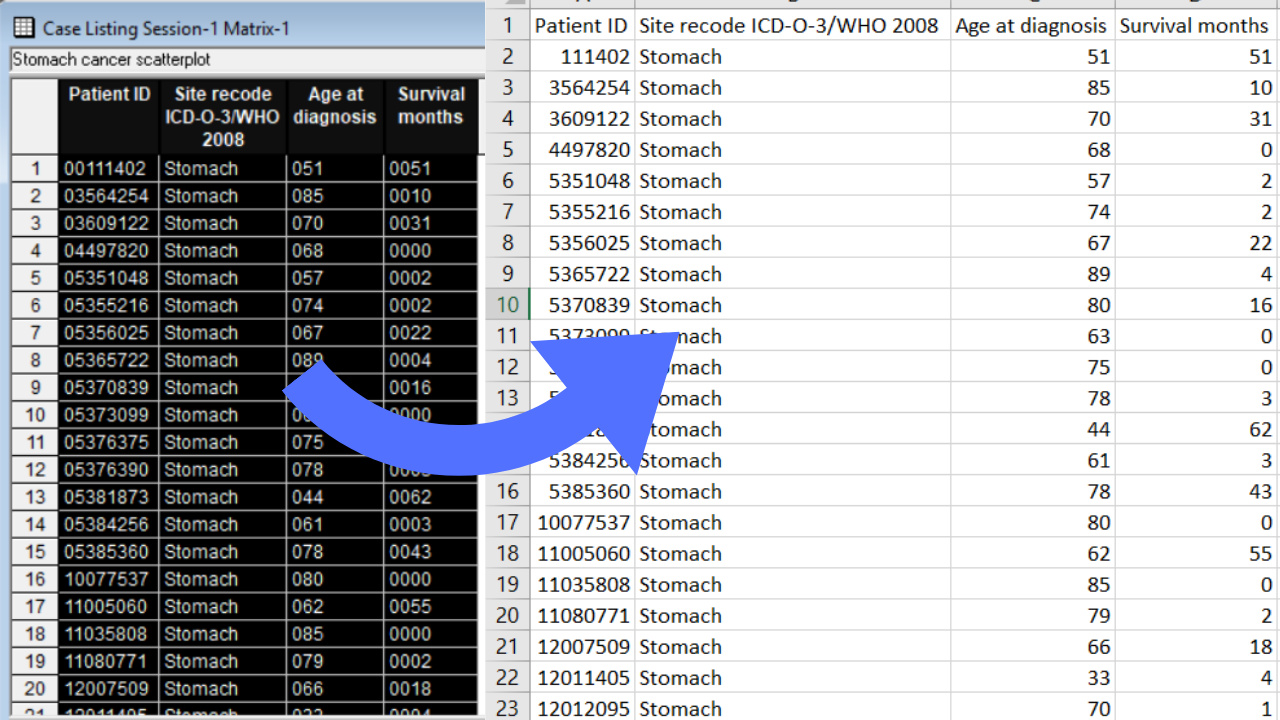This screenshot has width=1280, height=720.
Task: Select spreadsheet cell with Patient ID 4497820
Action: pos(582,149)
